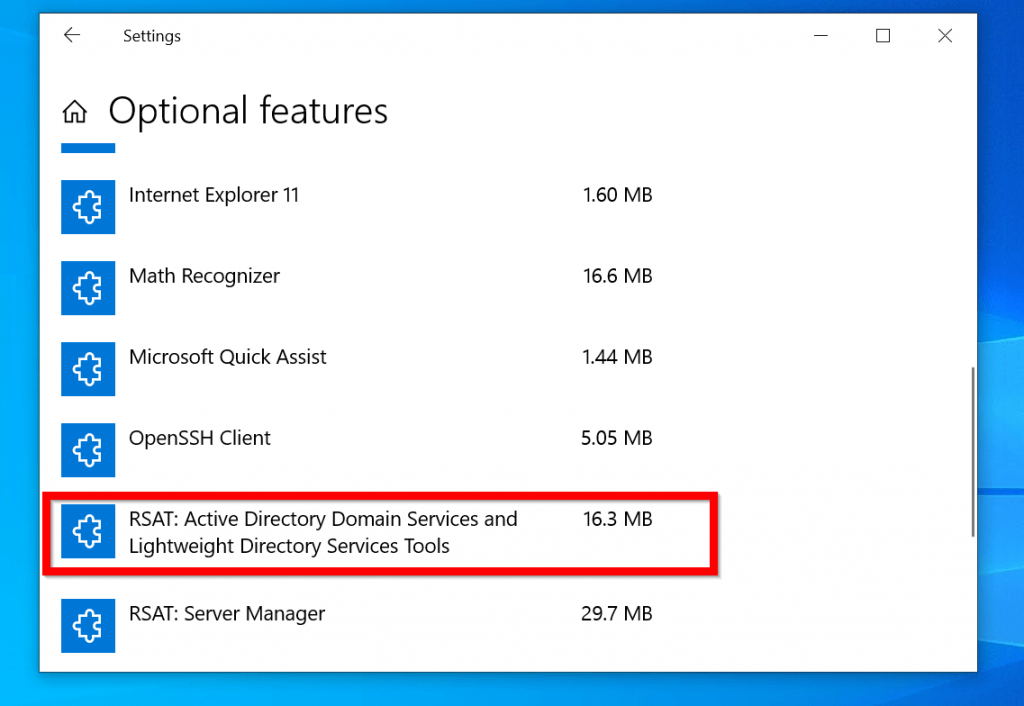The height and width of the screenshot is (706, 1024).
Task: Select the RSAT: Server Manager feature name
Action: tap(226, 613)
